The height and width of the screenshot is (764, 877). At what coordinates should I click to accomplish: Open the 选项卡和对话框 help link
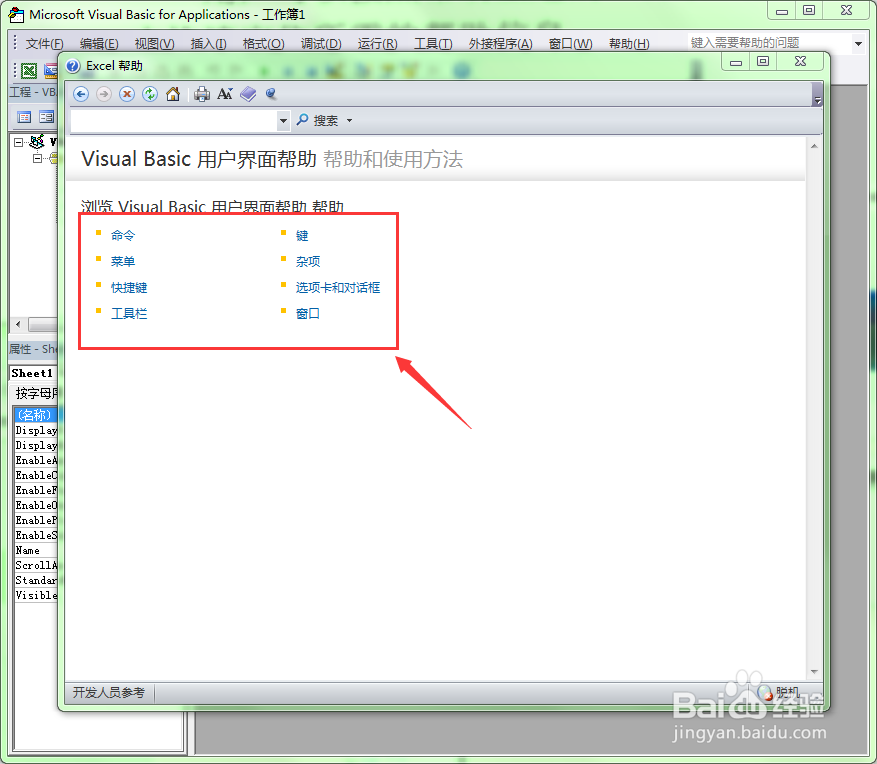[338, 287]
